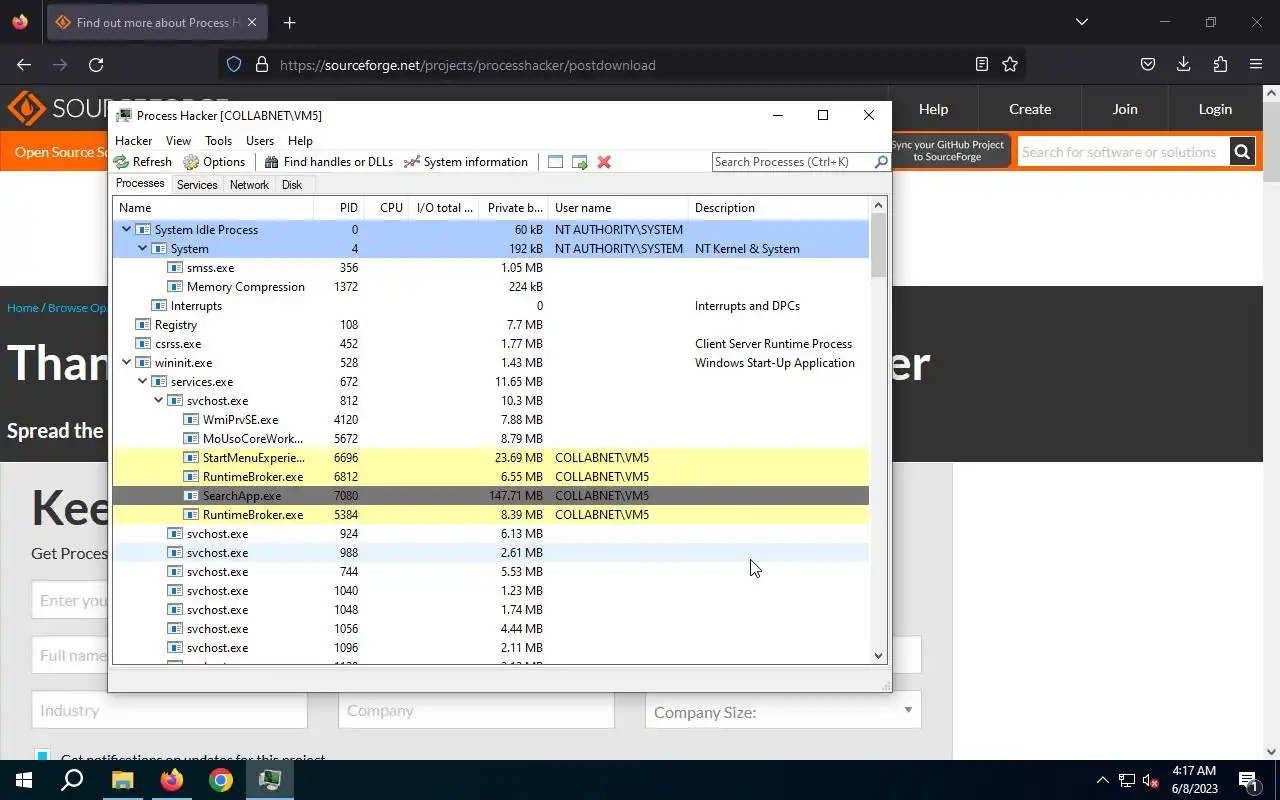Viewport: 1280px width, 800px height.
Task: Click the SourceForge search button
Action: tap(1242, 152)
